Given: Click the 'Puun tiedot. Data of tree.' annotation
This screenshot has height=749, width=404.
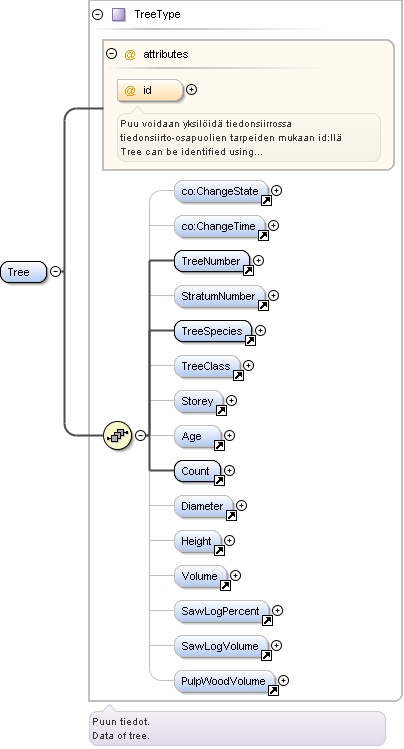Looking at the screenshot, I should 237,728.
